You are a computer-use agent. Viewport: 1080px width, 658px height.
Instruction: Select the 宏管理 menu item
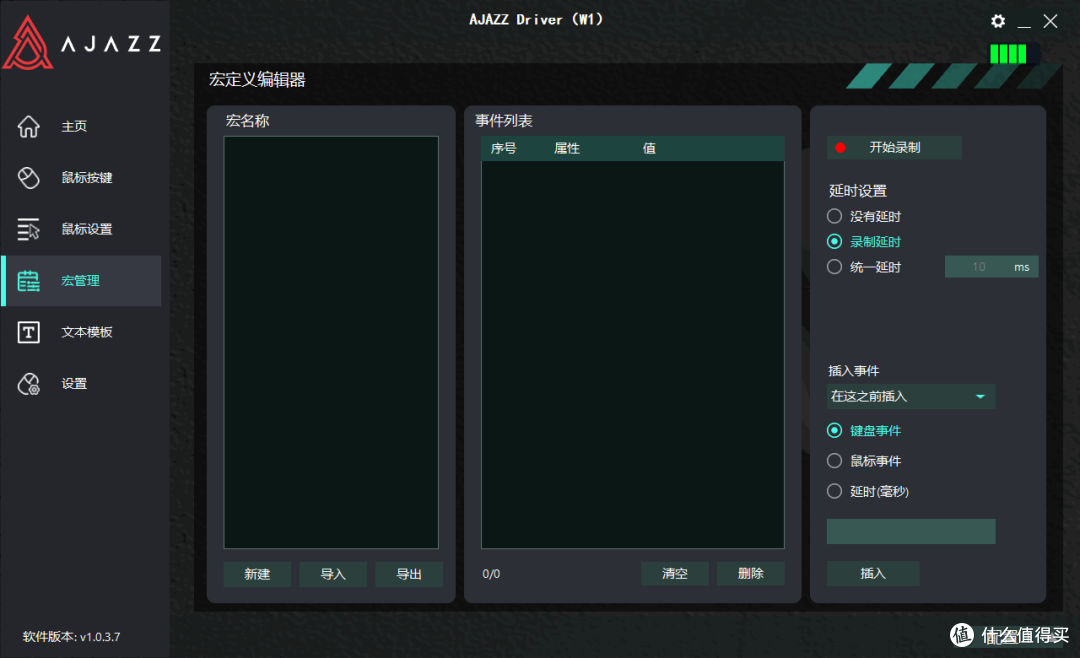[81, 280]
